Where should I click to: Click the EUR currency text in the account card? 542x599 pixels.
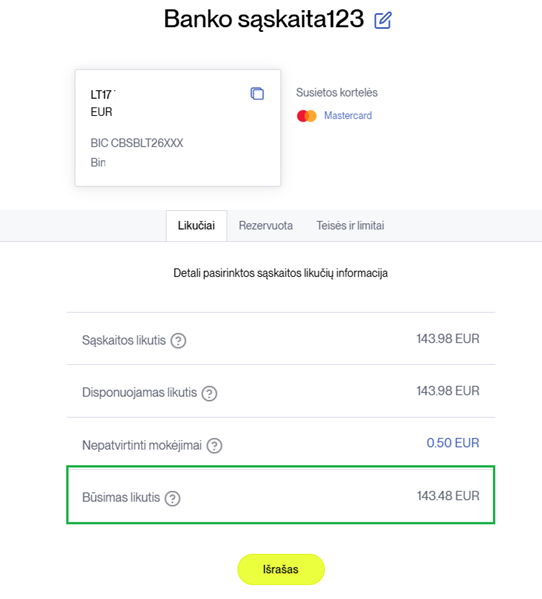tap(101, 112)
